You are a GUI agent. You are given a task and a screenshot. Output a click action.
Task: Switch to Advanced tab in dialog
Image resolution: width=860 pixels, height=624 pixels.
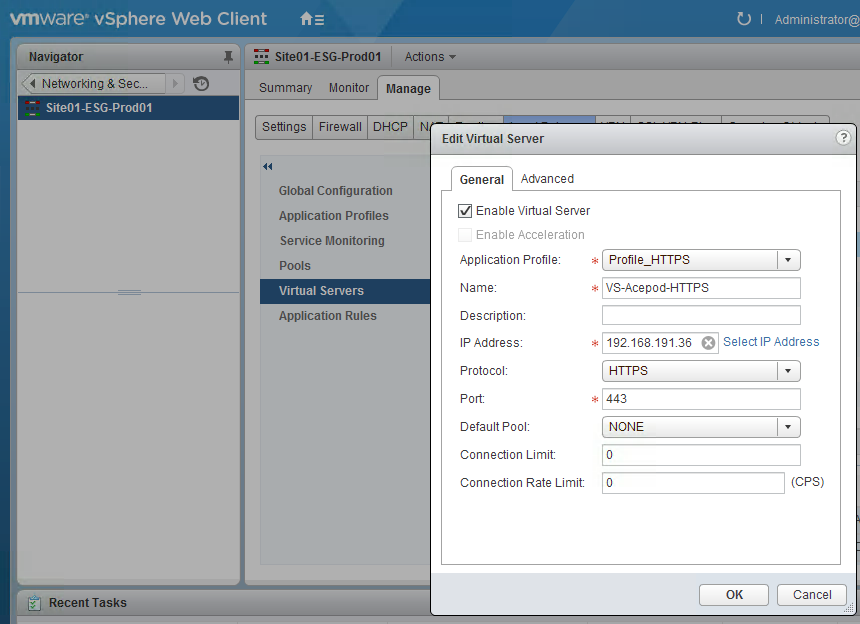click(x=547, y=179)
